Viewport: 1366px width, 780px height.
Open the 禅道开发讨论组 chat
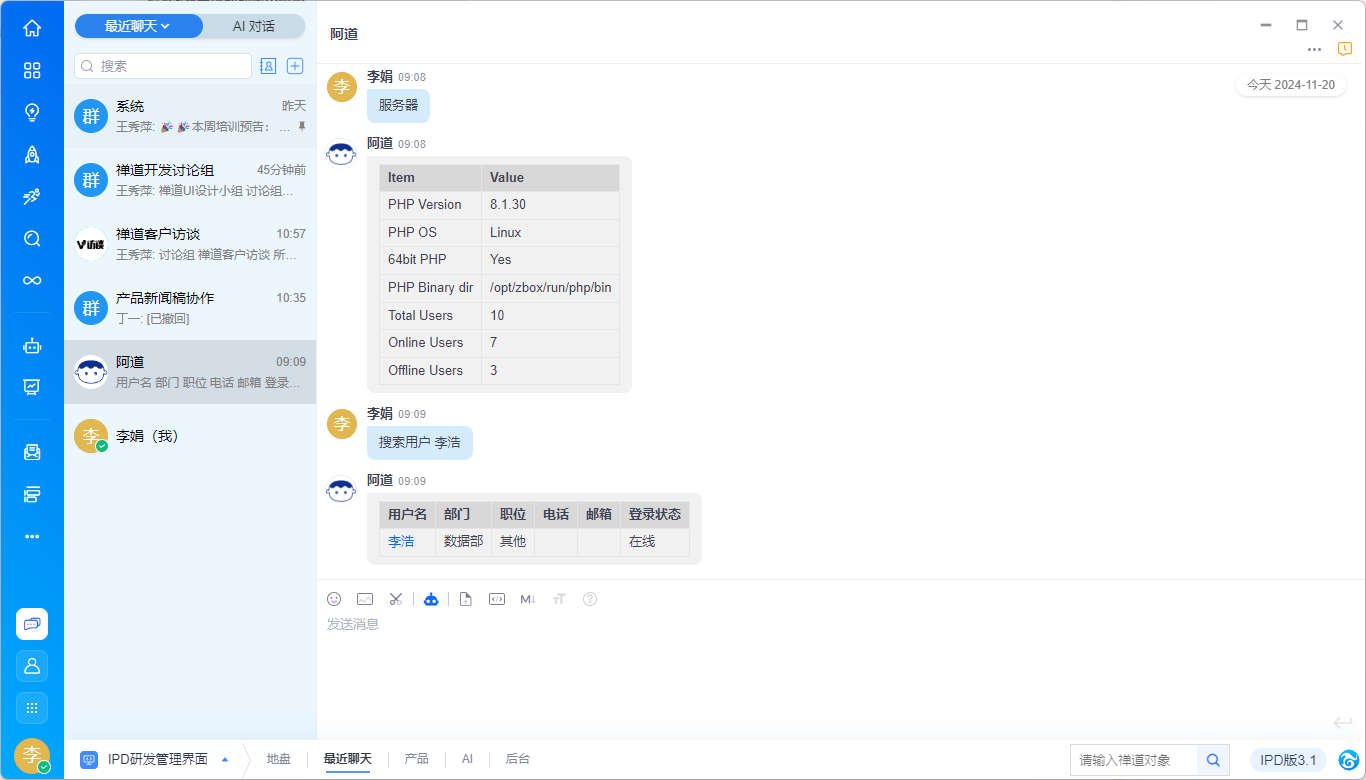[190, 180]
